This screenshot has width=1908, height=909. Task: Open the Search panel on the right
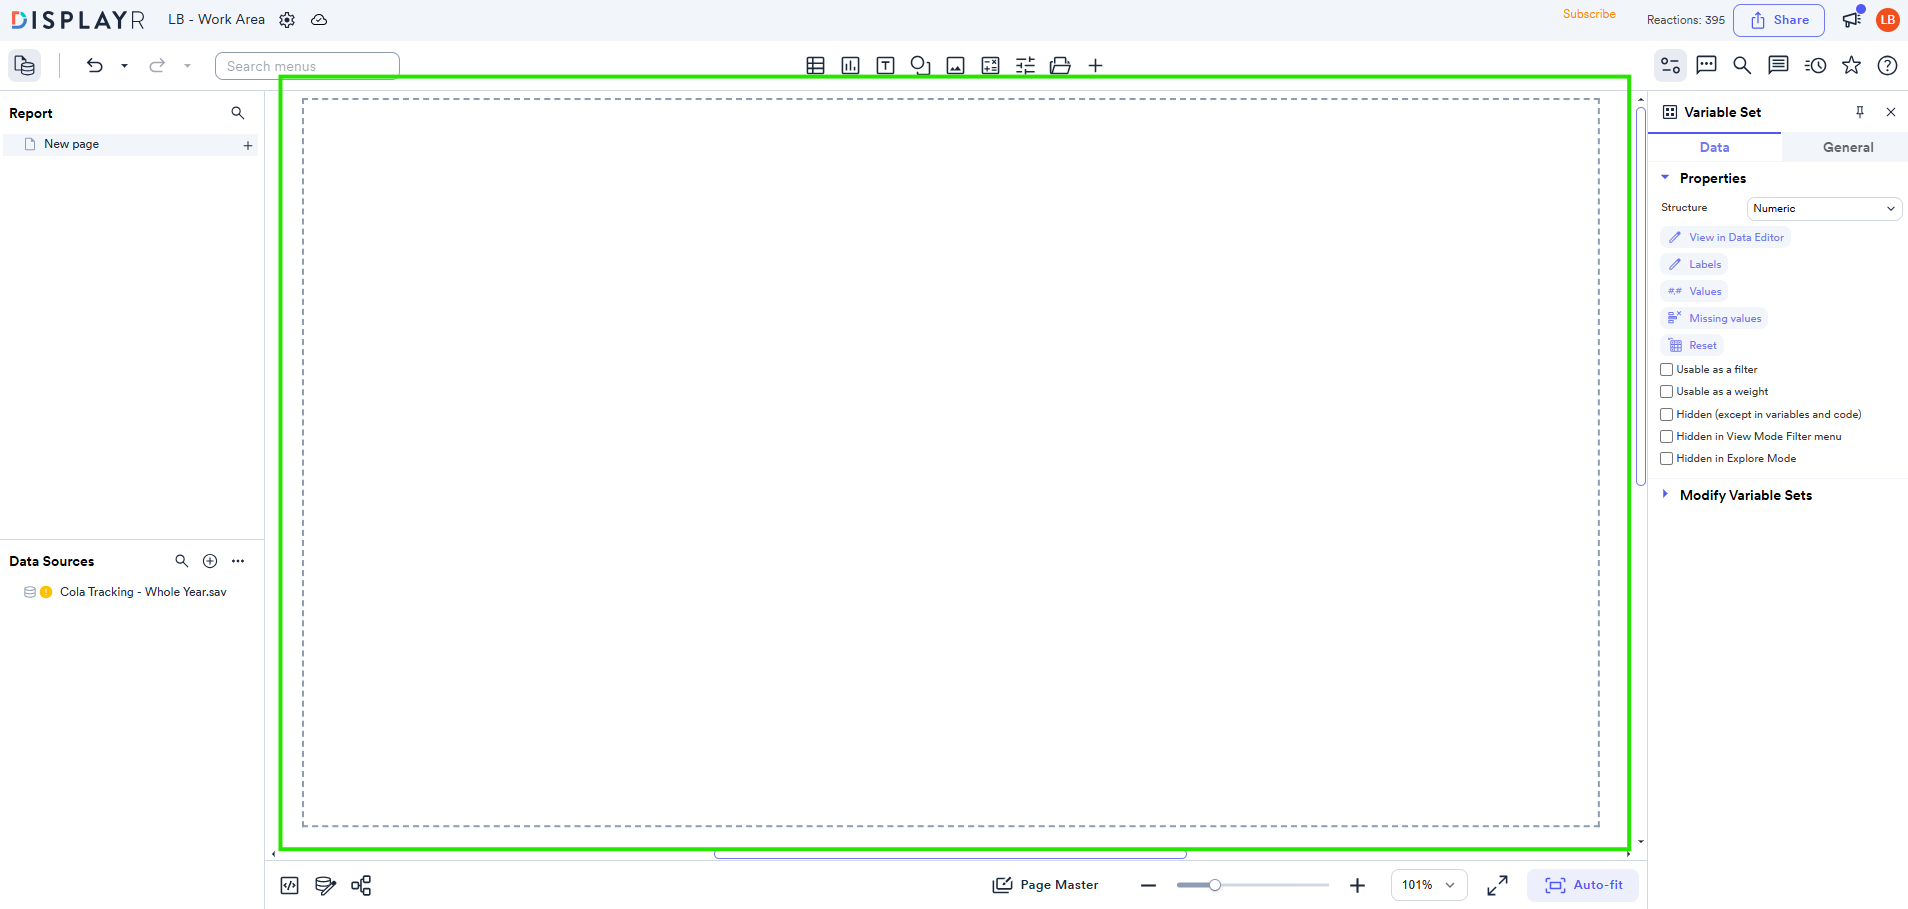1742,65
